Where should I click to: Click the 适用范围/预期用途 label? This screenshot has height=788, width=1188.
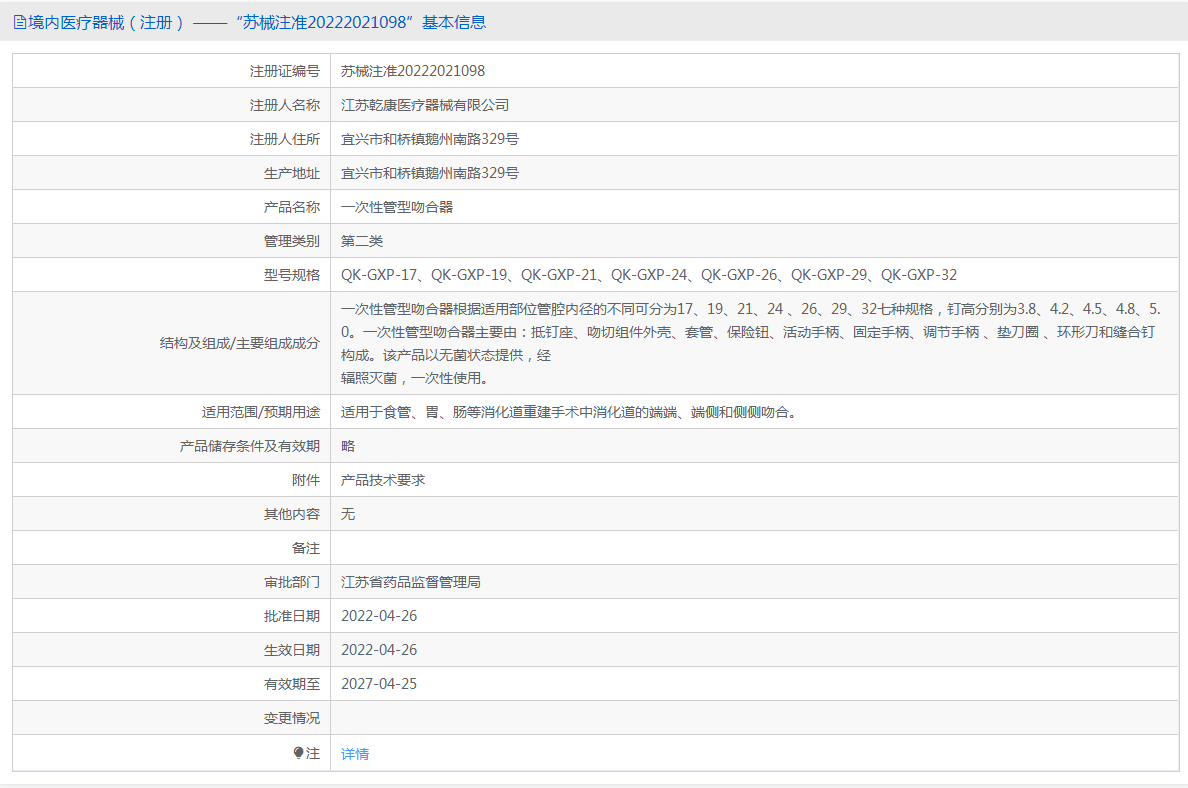click(261, 412)
